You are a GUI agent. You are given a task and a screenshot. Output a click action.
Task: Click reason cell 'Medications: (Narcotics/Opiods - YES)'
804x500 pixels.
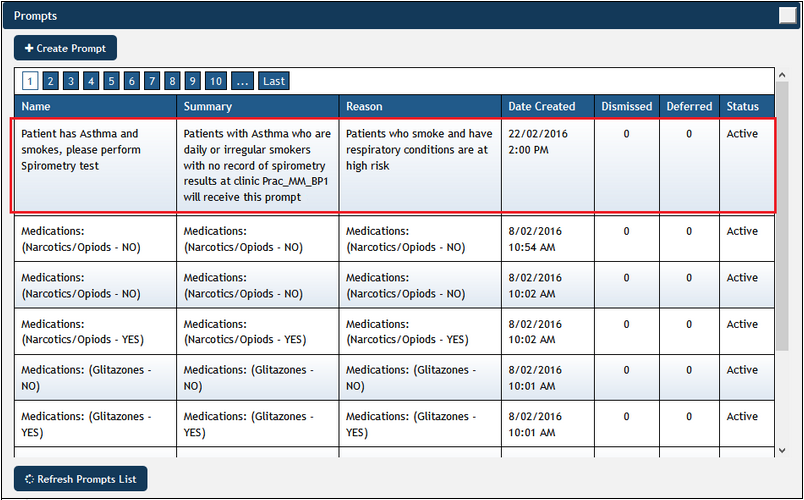pyautogui.click(x=420, y=331)
